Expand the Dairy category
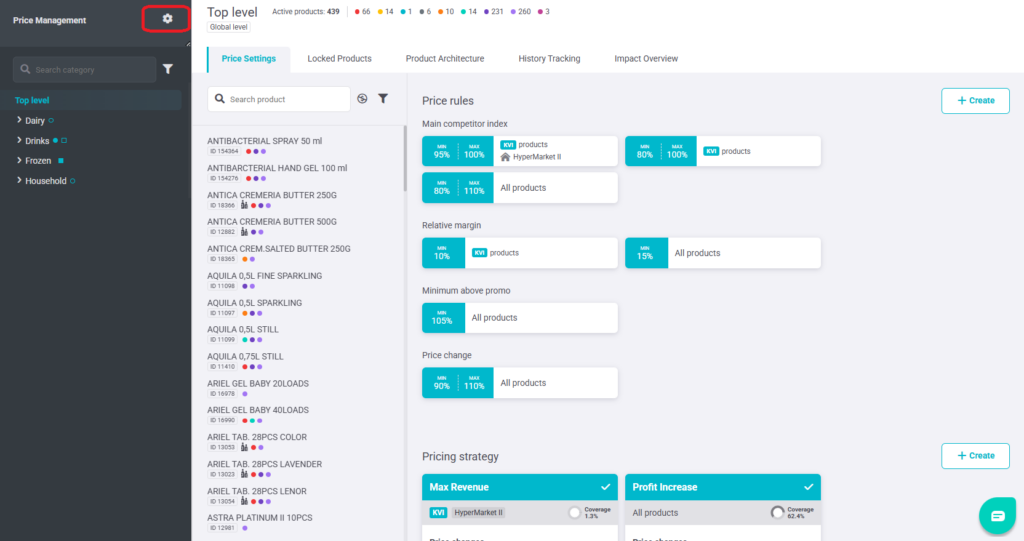 (x=19, y=120)
